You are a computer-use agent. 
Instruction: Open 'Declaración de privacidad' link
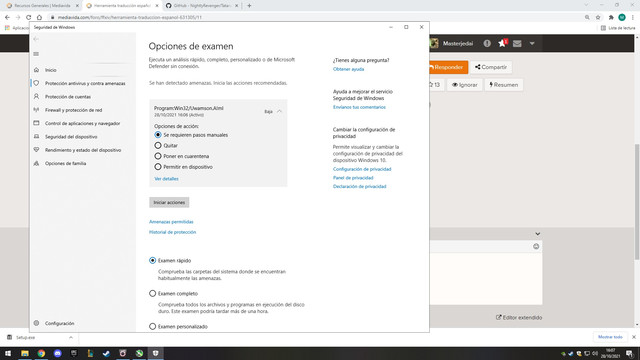tap(359, 186)
